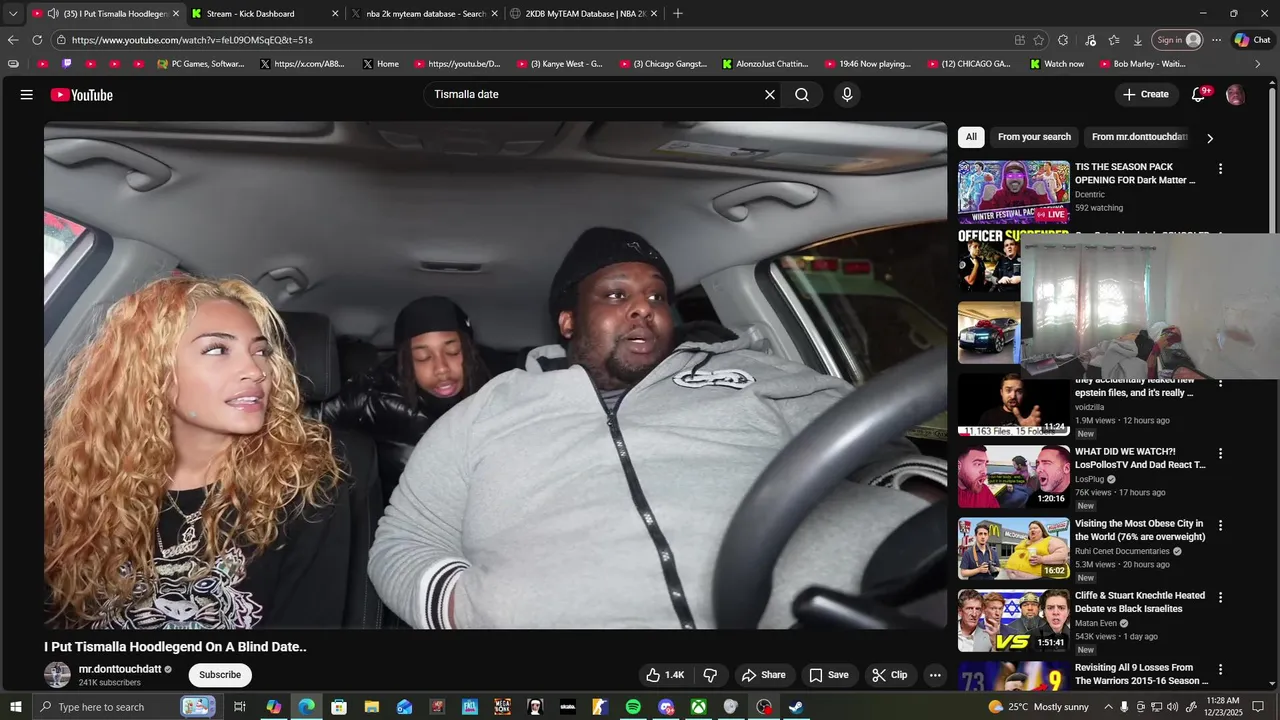The height and width of the screenshot is (720, 1280).
Task: Open options for Most Obese City video
Action: (1220, 525)
